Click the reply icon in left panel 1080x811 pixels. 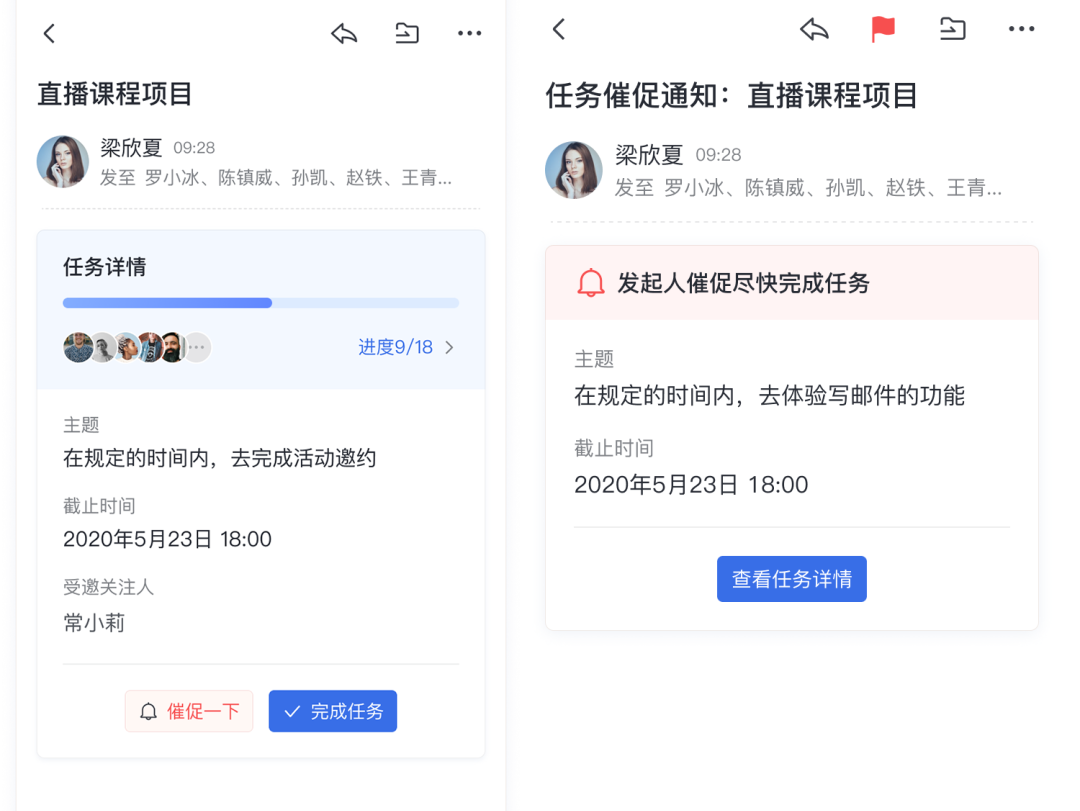click(x=344, y=33)
